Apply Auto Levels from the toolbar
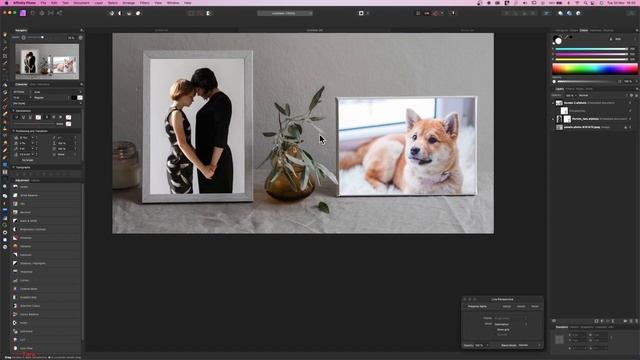This screenshot has height=360, width=640. (111, 13)
